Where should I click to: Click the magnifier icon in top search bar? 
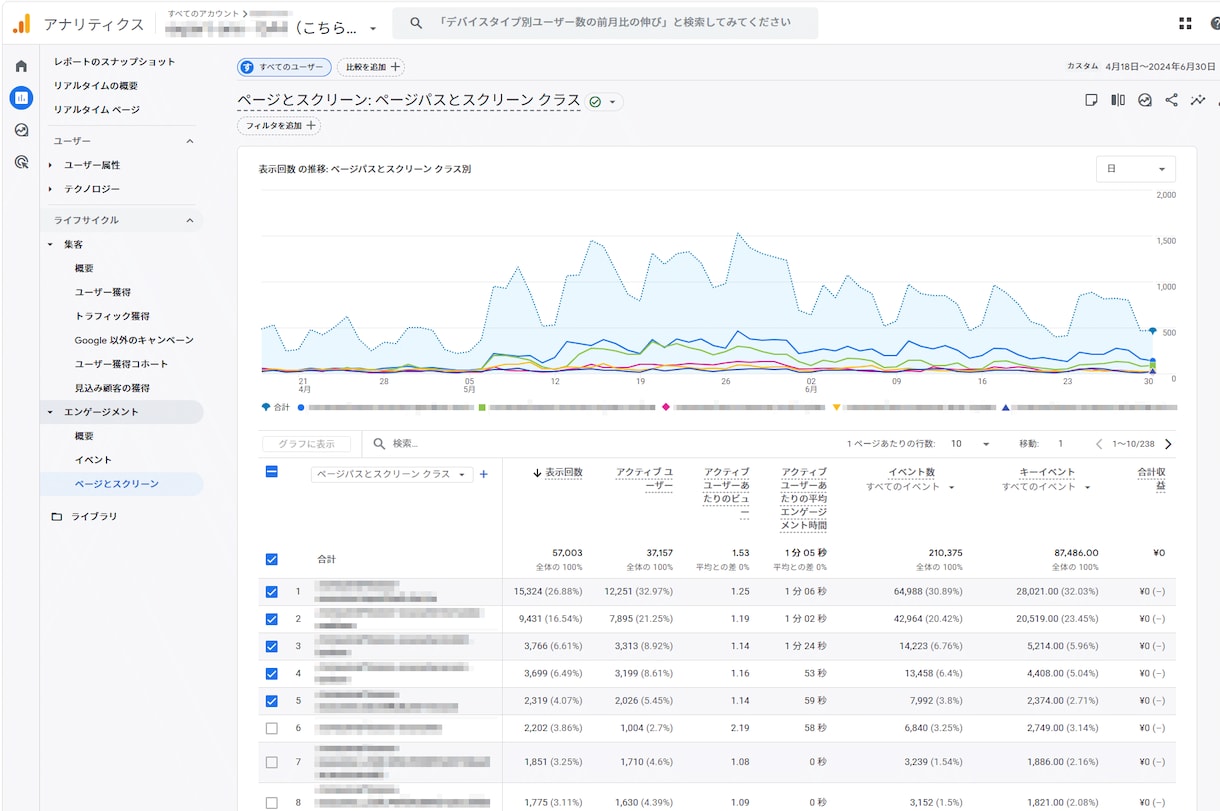coord(416,22)
